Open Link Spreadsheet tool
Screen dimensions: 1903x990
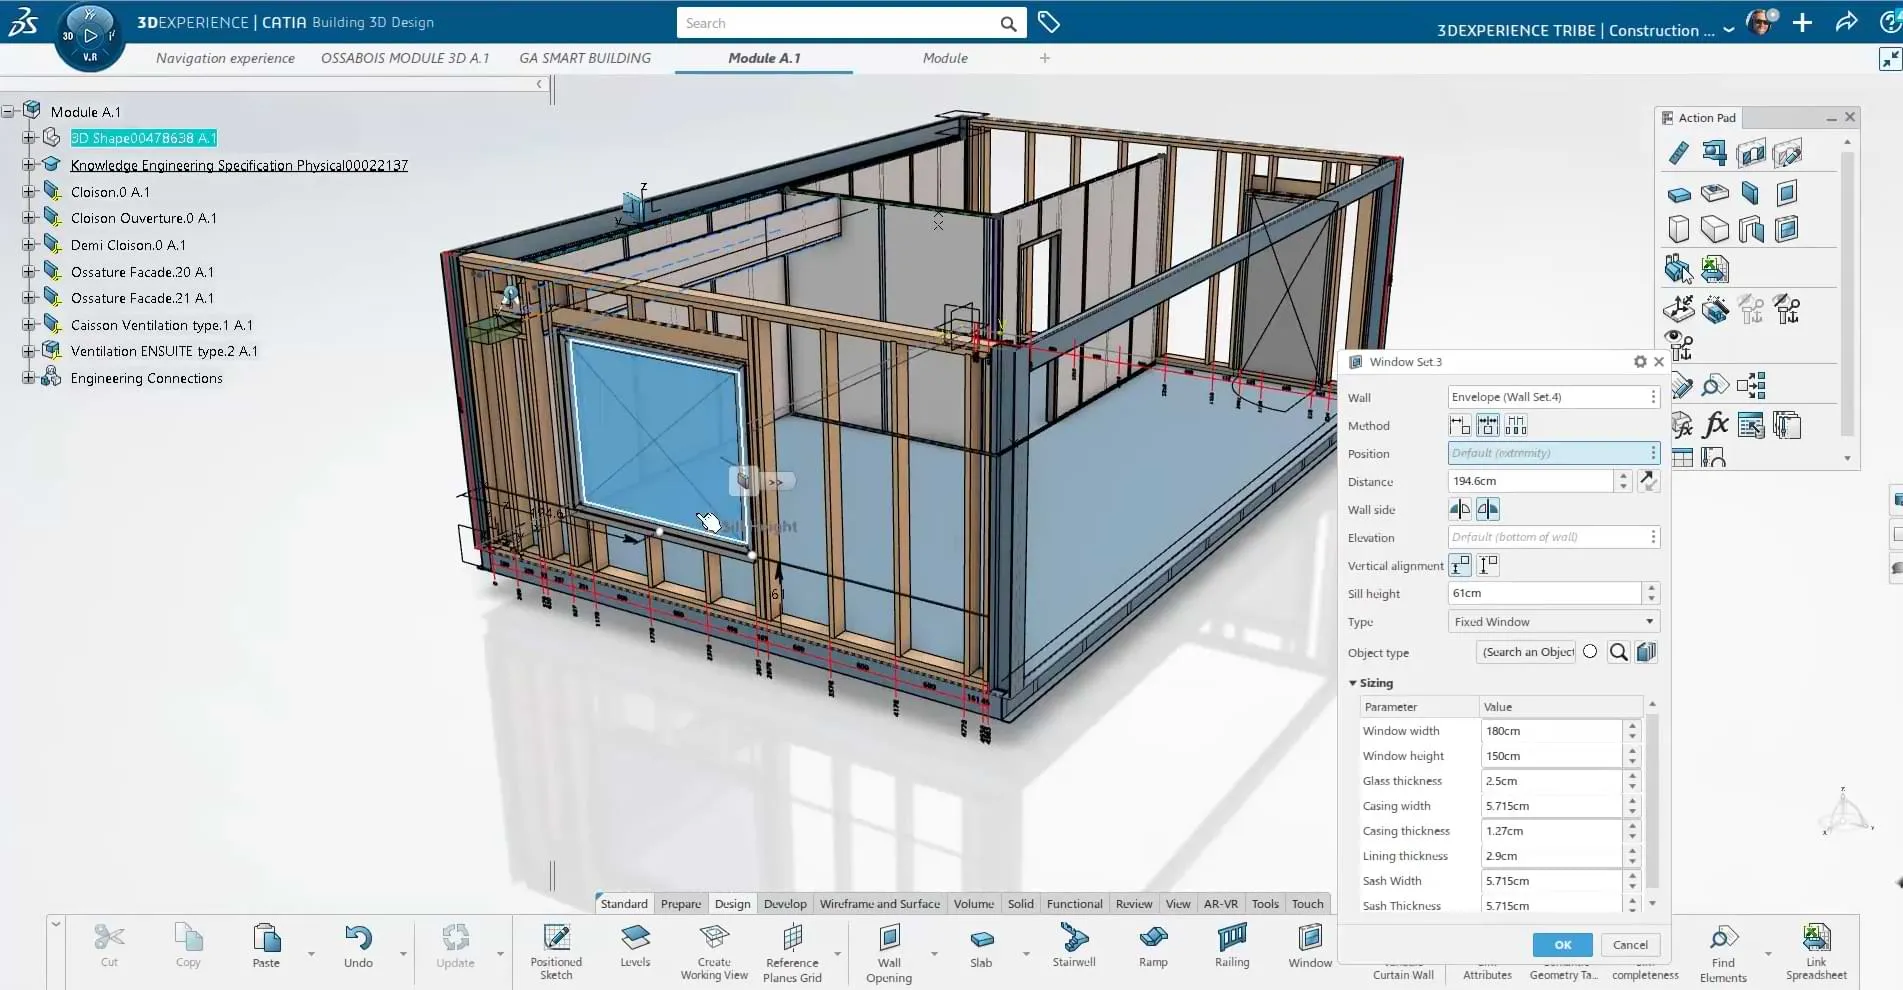click(x=1816, y=953)
